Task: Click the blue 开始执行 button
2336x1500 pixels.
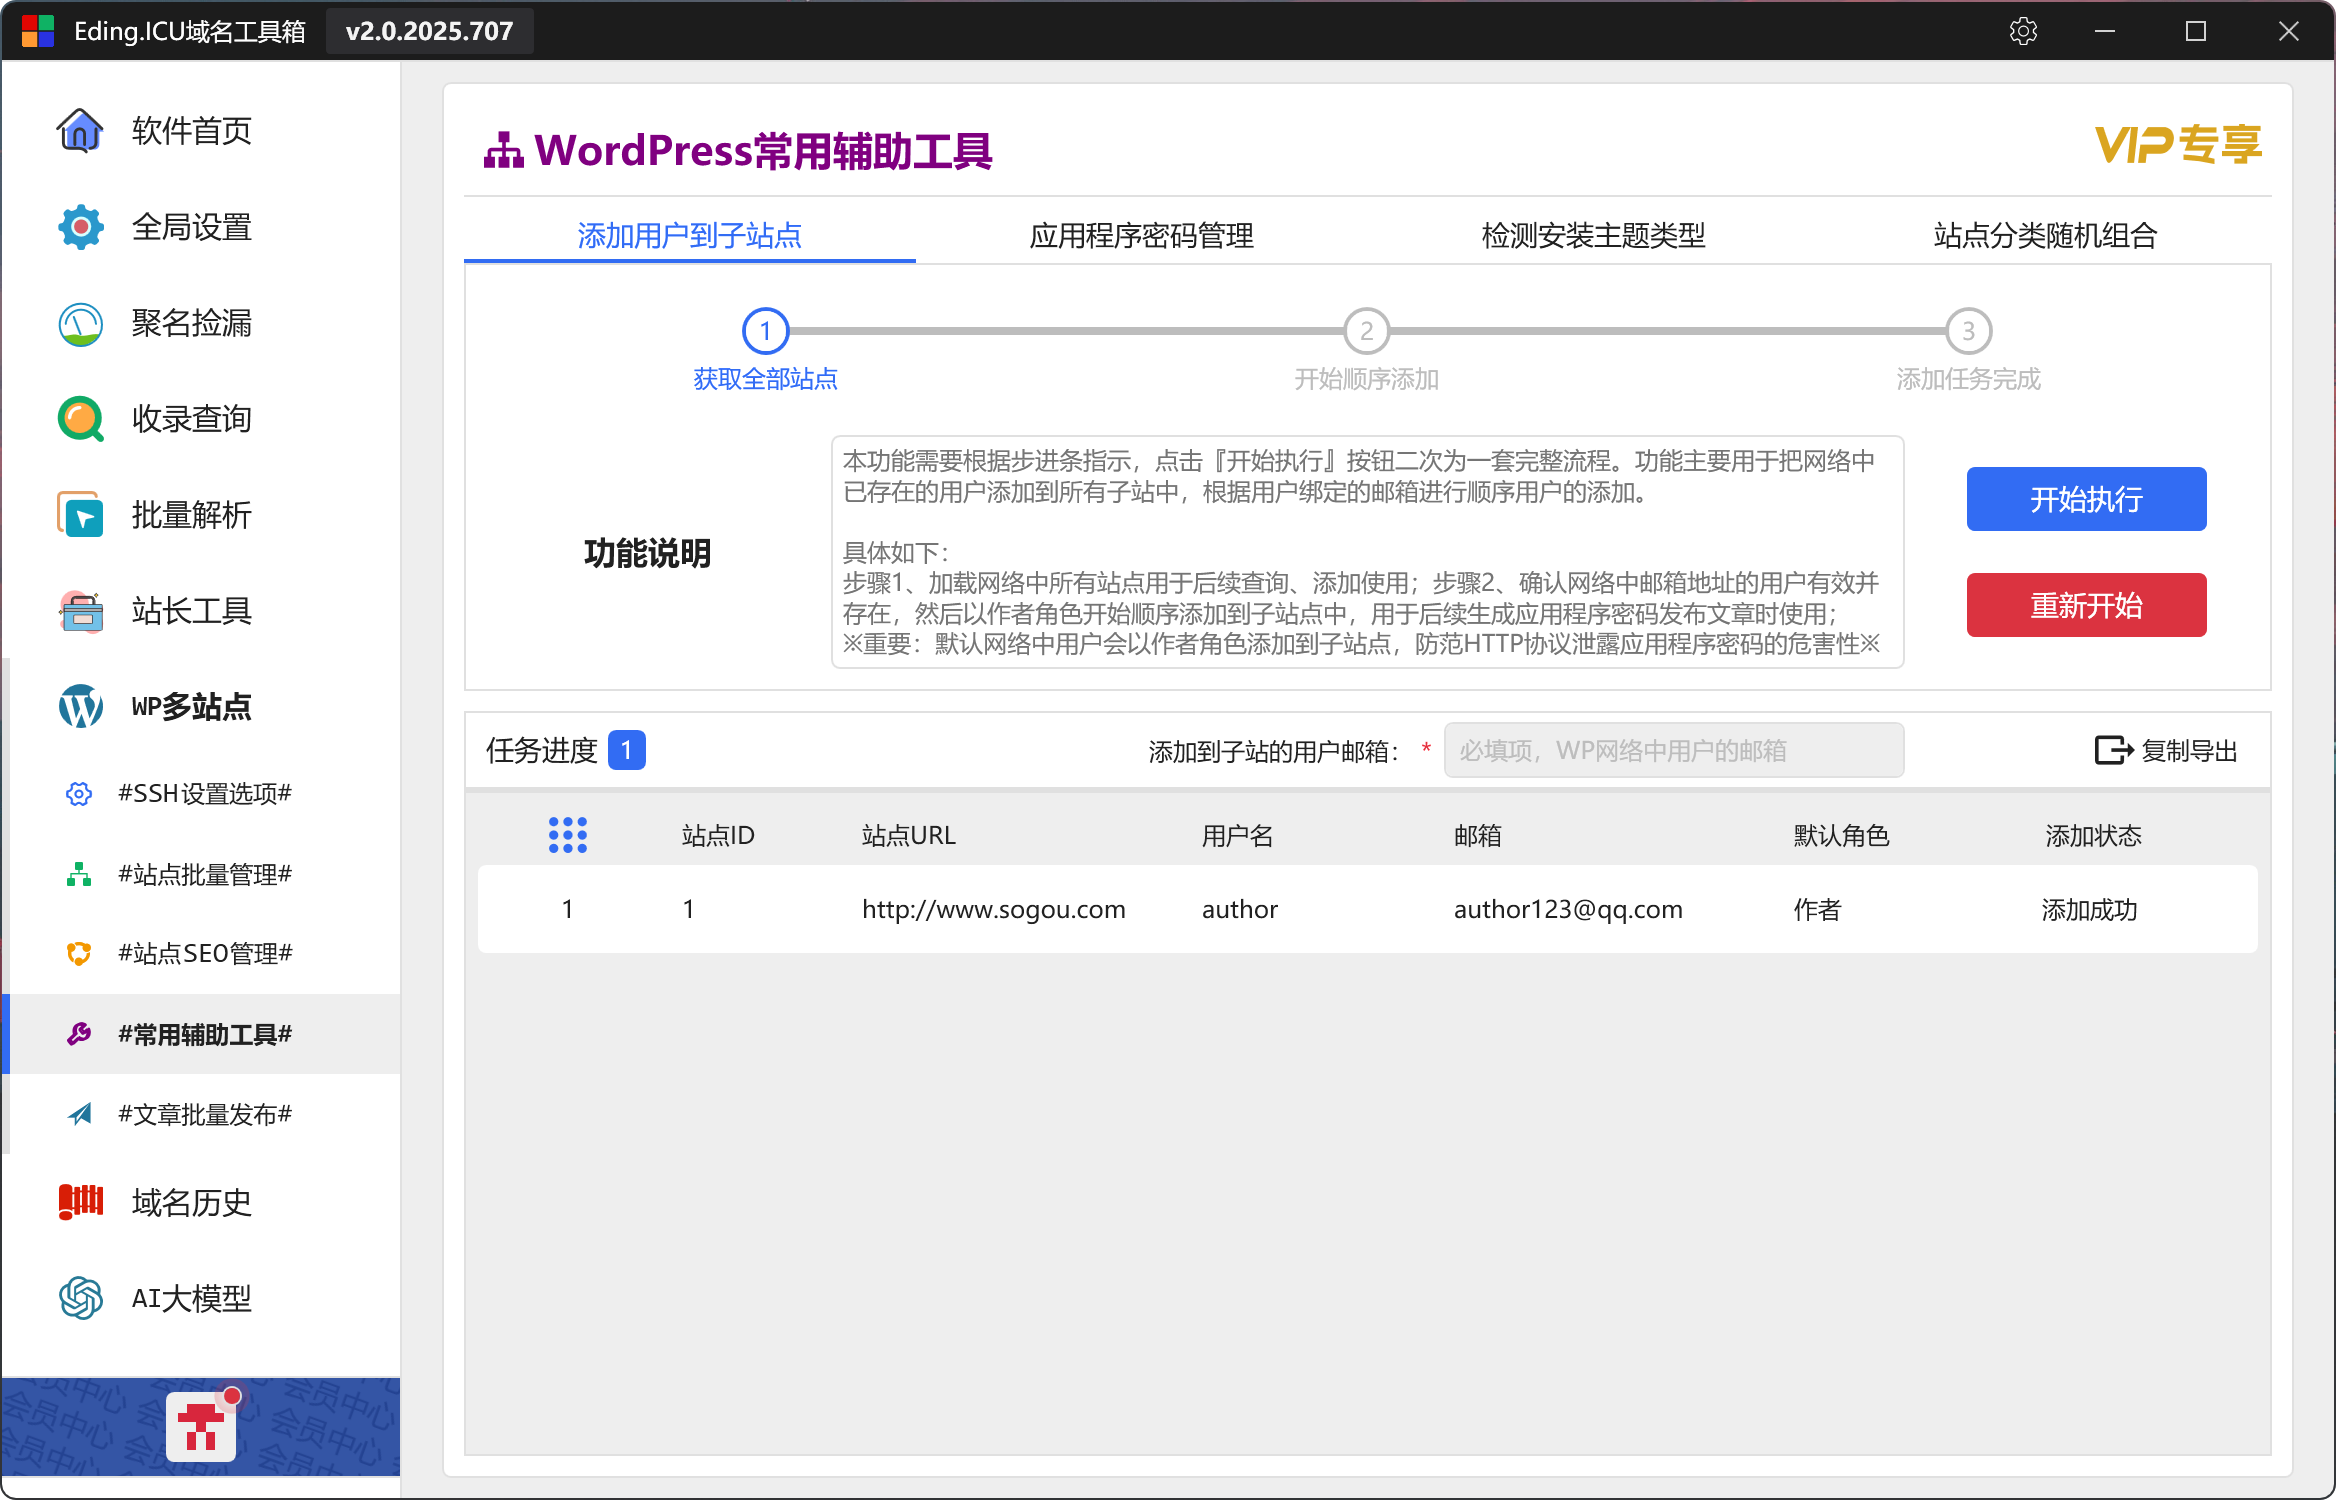Action: tap(2086, 499)
